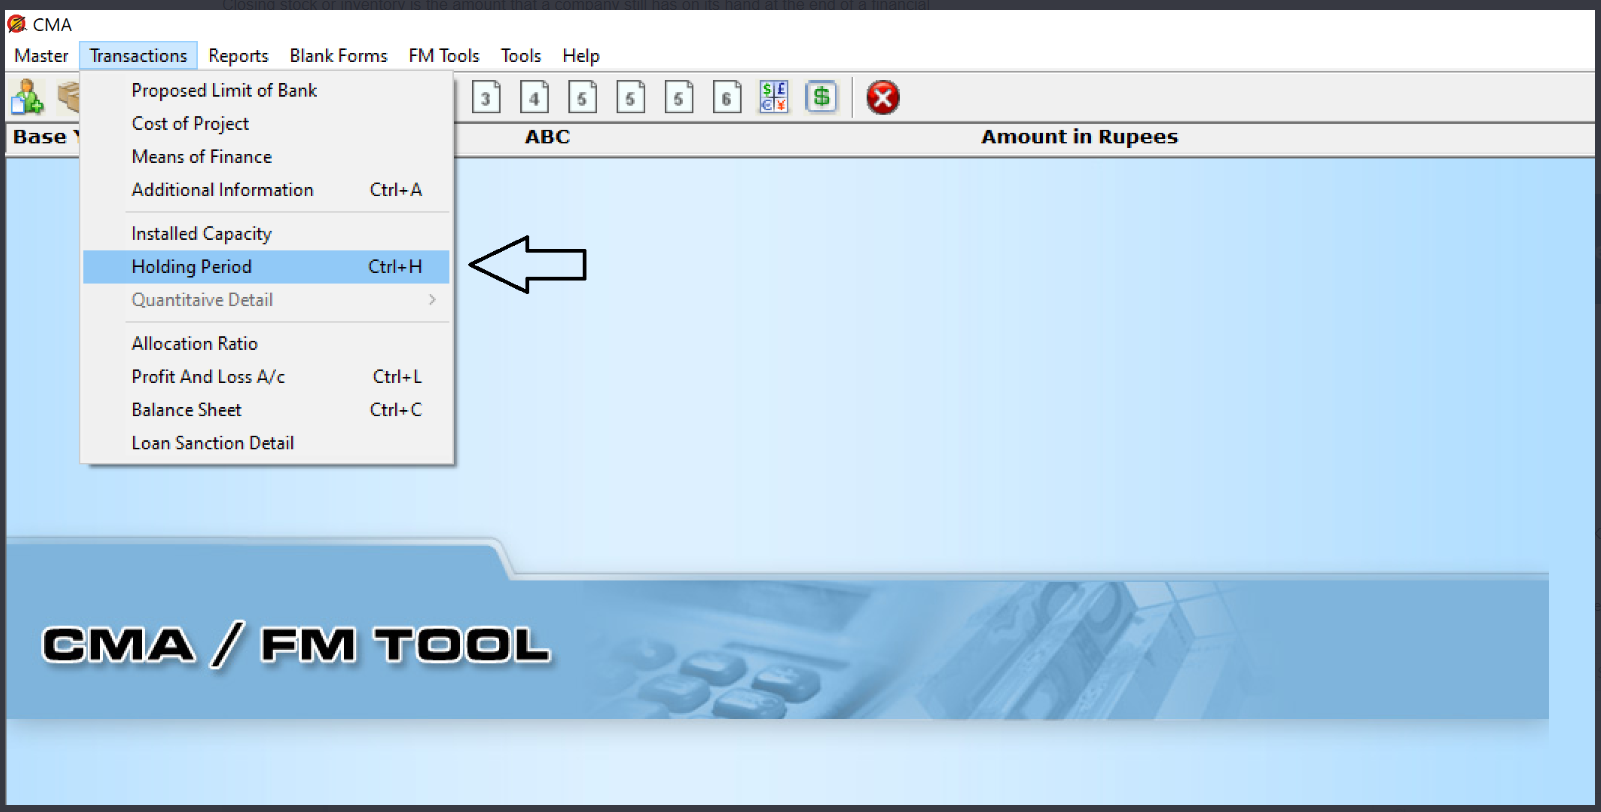The height and width of the screenshot is (812, 1601).
Task: Select Means of Finance menu item
Action: pyautogui.click(x=201, y=157)
